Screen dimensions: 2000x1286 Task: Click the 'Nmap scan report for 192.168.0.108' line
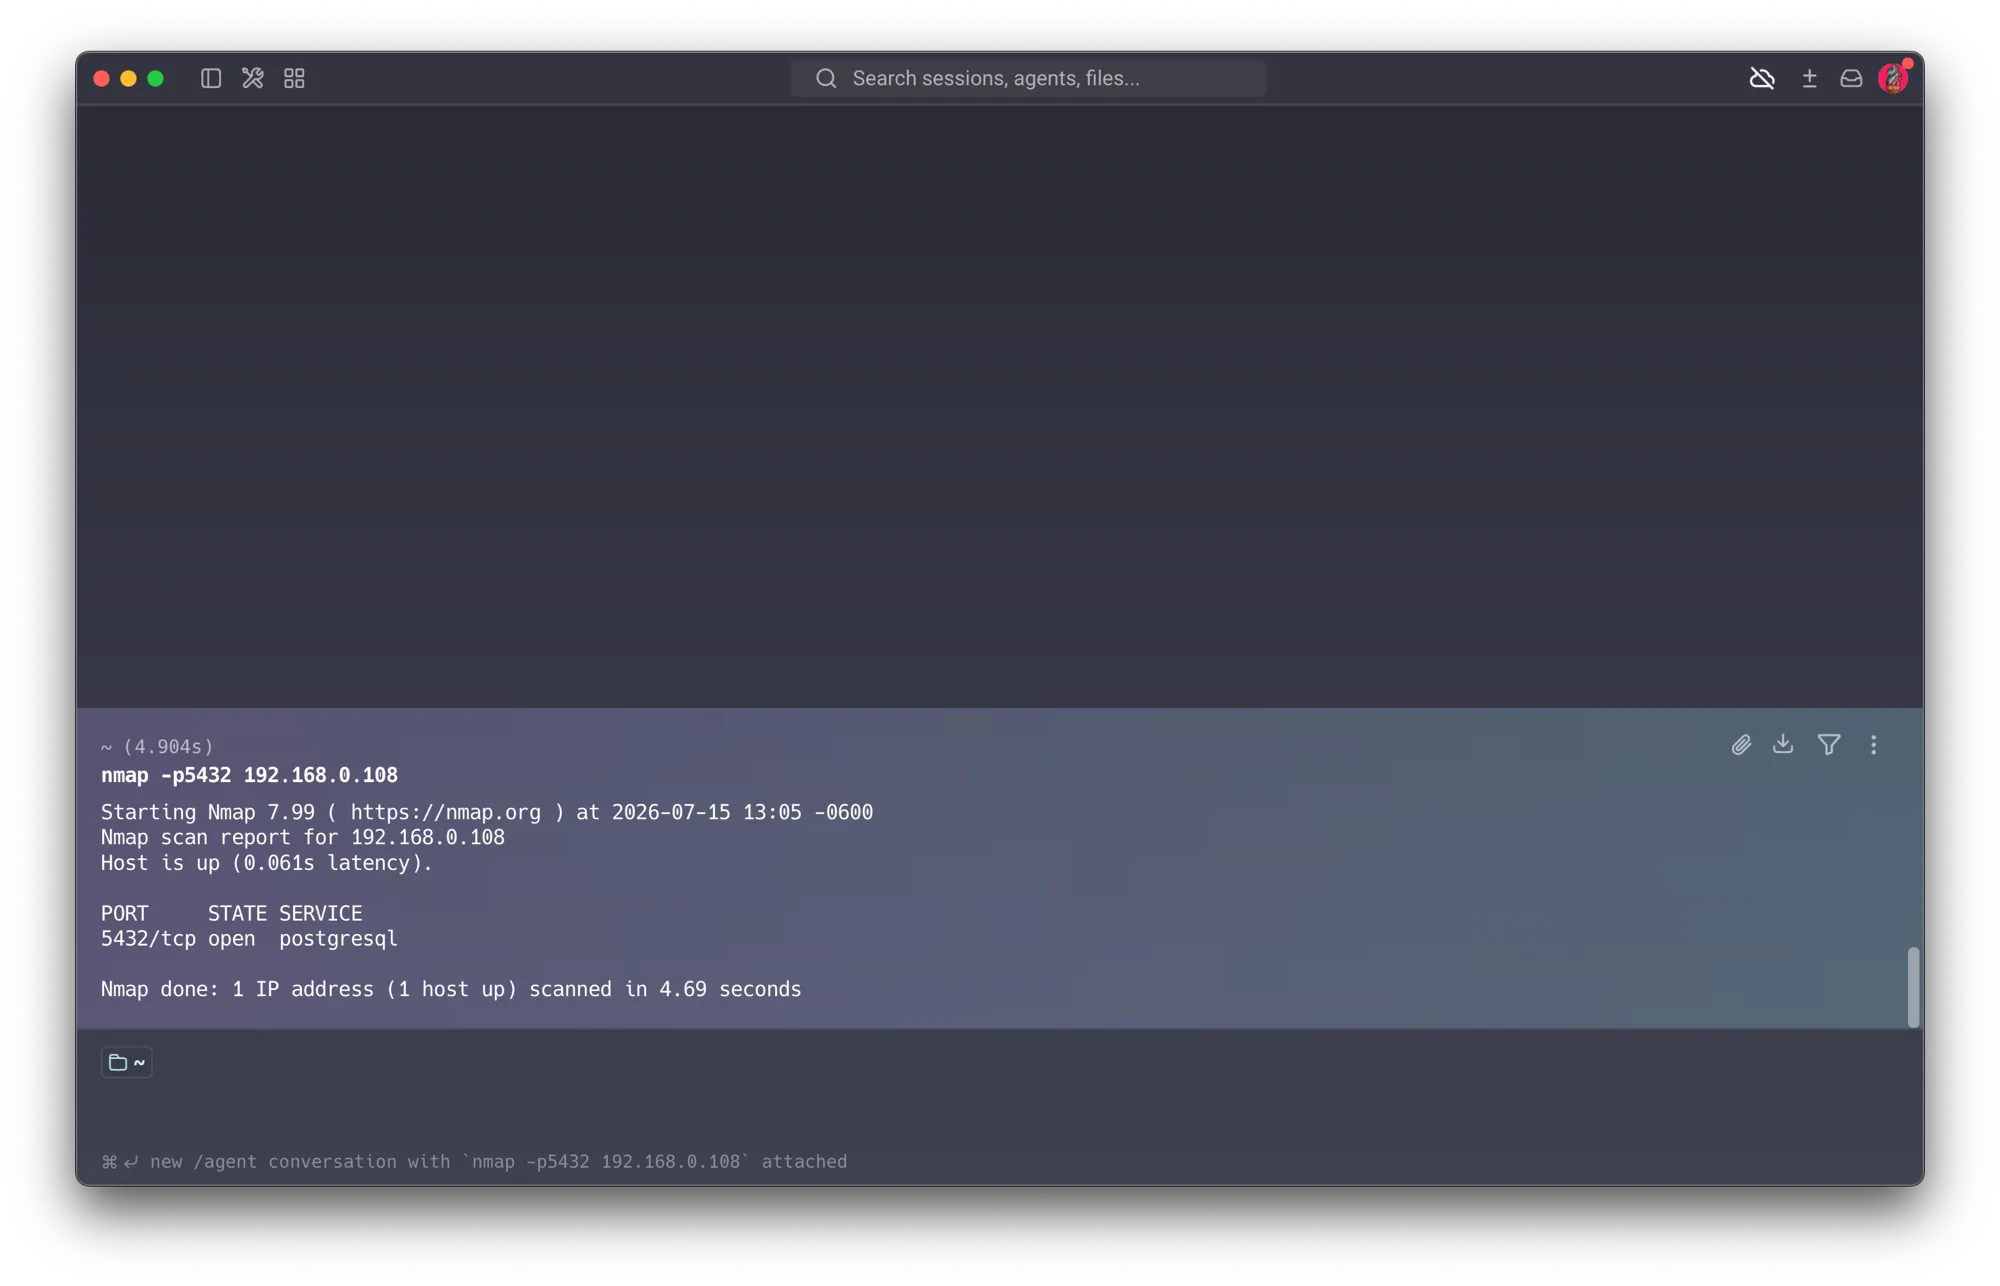click(303, 837)
